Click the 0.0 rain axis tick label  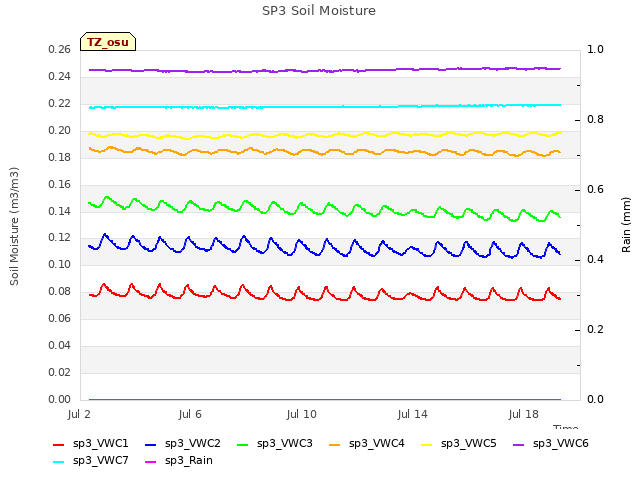click(595, 399)
